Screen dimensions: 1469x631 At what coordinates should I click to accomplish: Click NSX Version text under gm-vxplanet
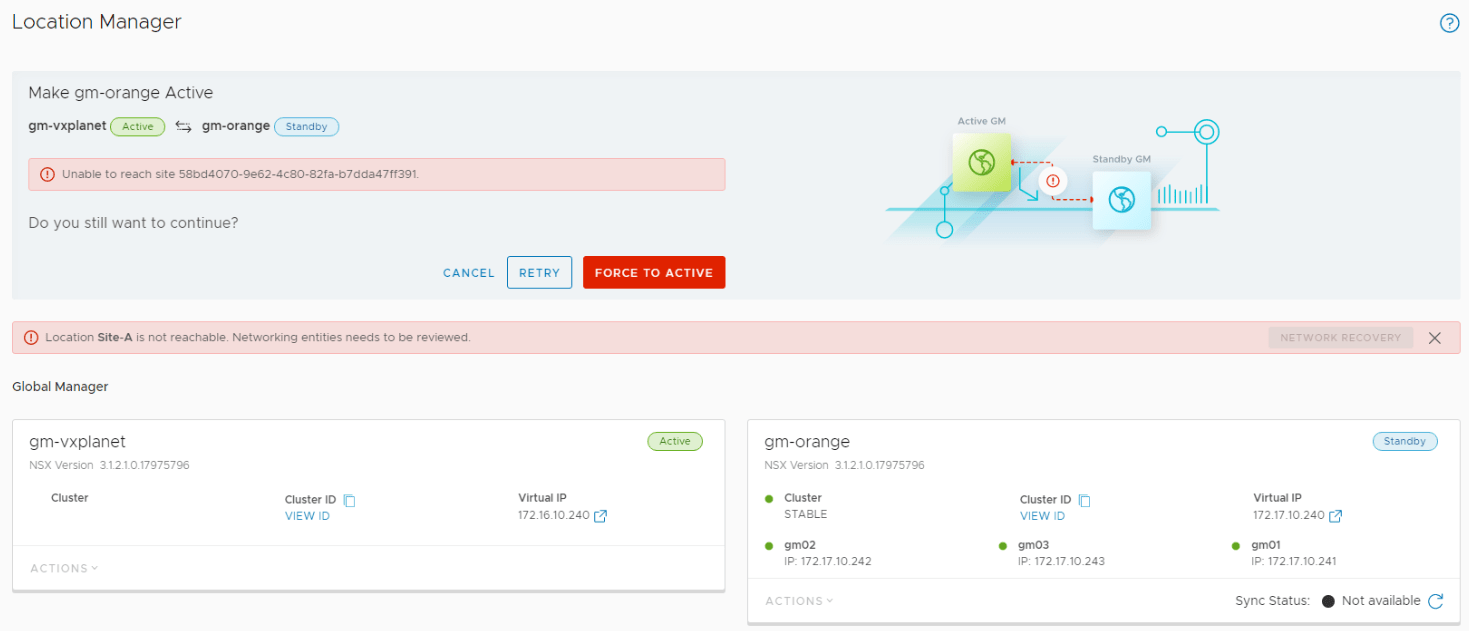pos(109,466)
